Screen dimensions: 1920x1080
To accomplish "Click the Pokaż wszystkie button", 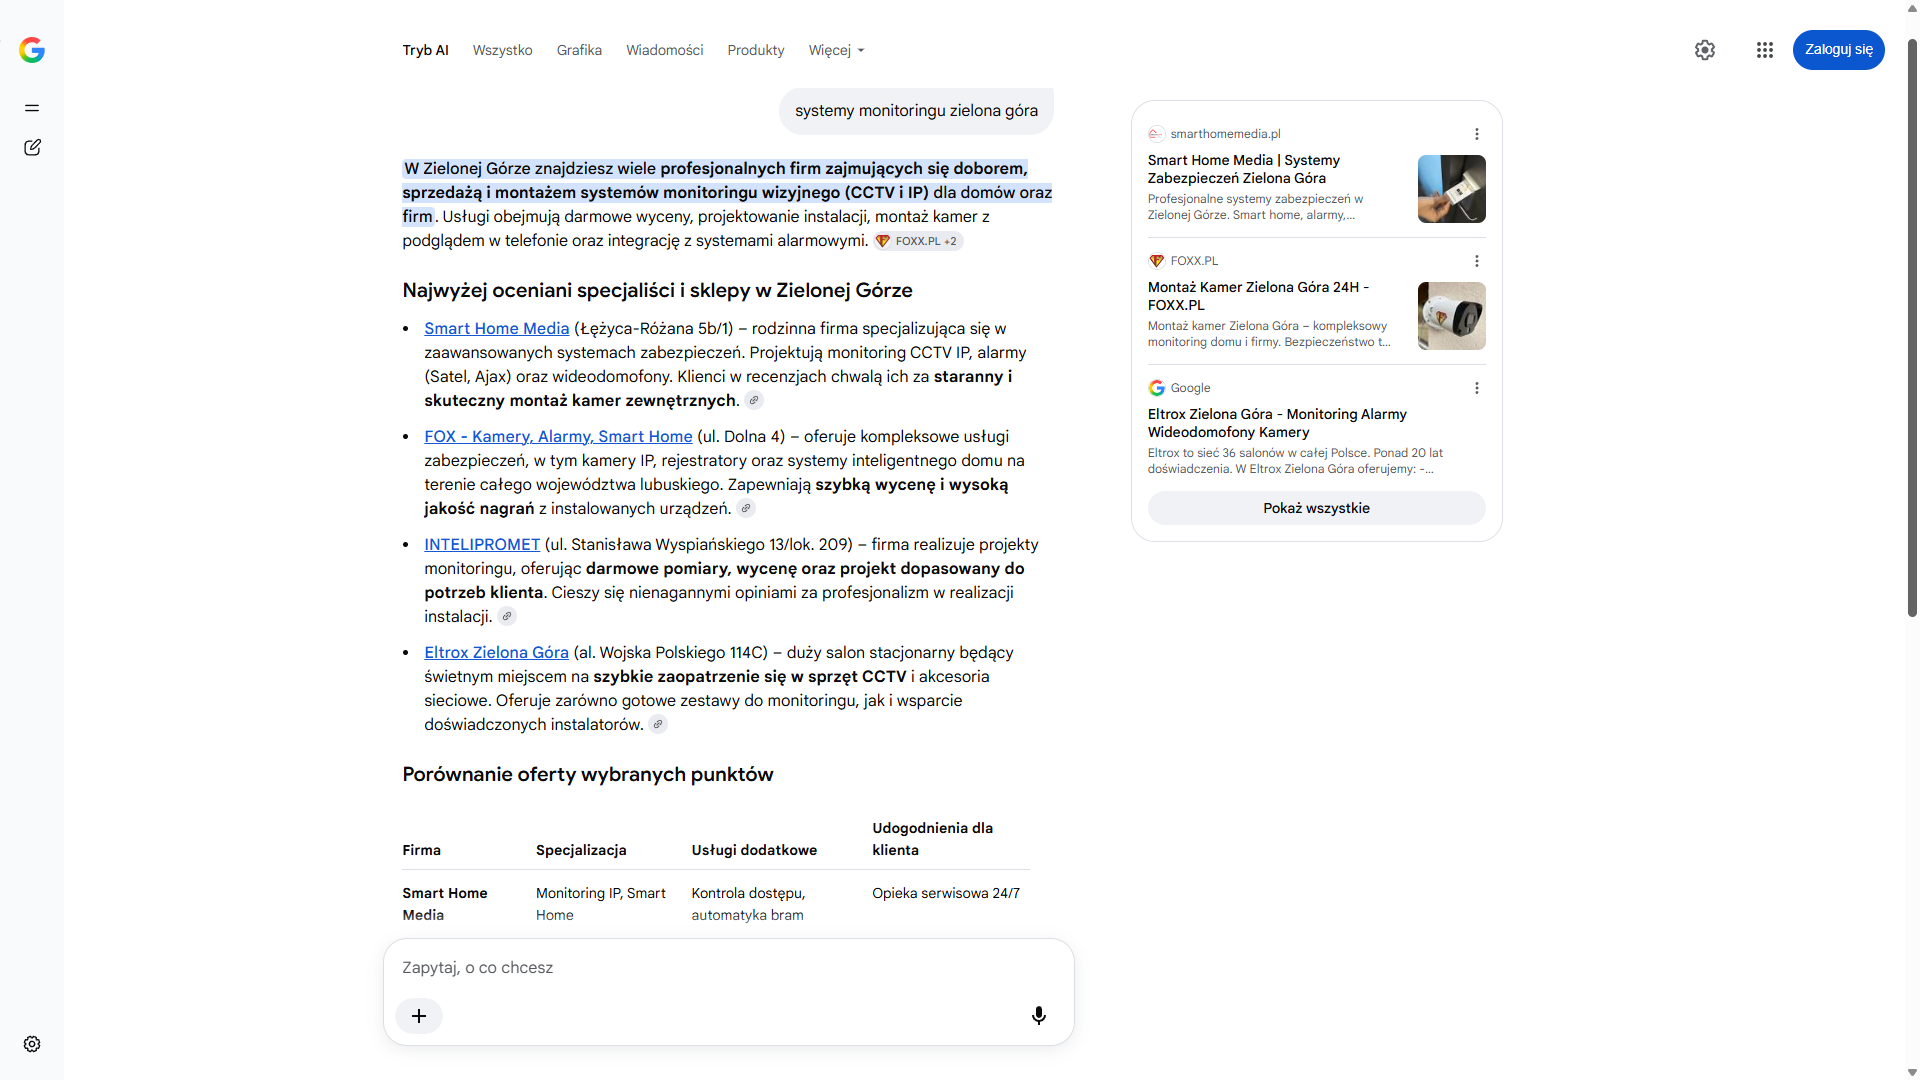I will (1316, 508).
